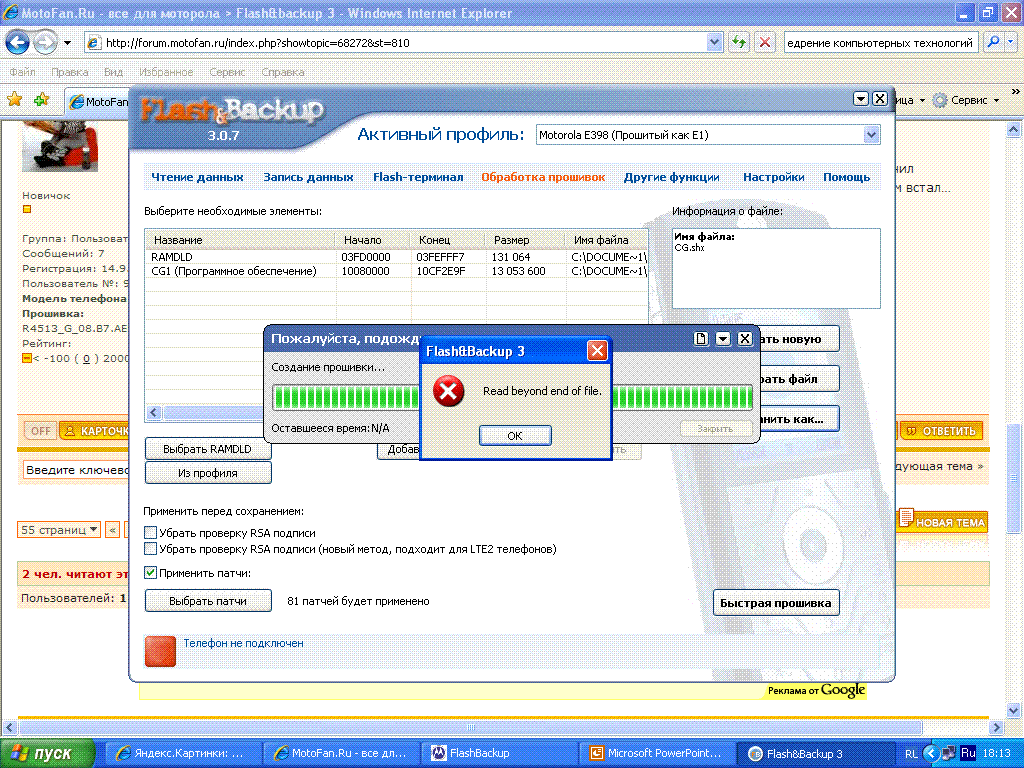Toggle first Убрать проверку RSA подписи checkbox
The image size is (1024, 768).
click(x=150, y=533)
